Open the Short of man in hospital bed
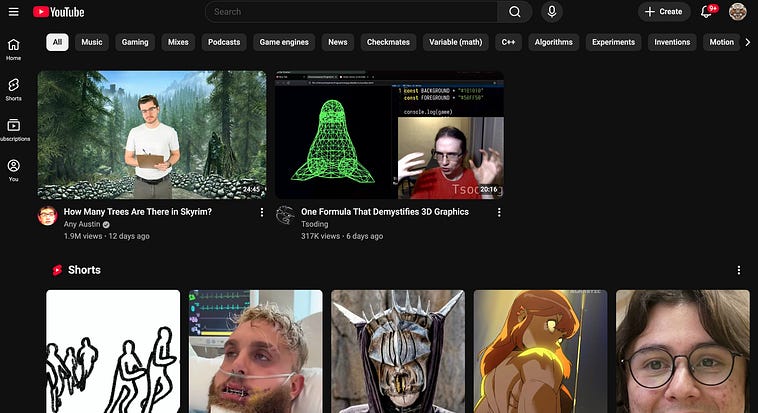The image size is (758, 413). click(x=256, y=352)
